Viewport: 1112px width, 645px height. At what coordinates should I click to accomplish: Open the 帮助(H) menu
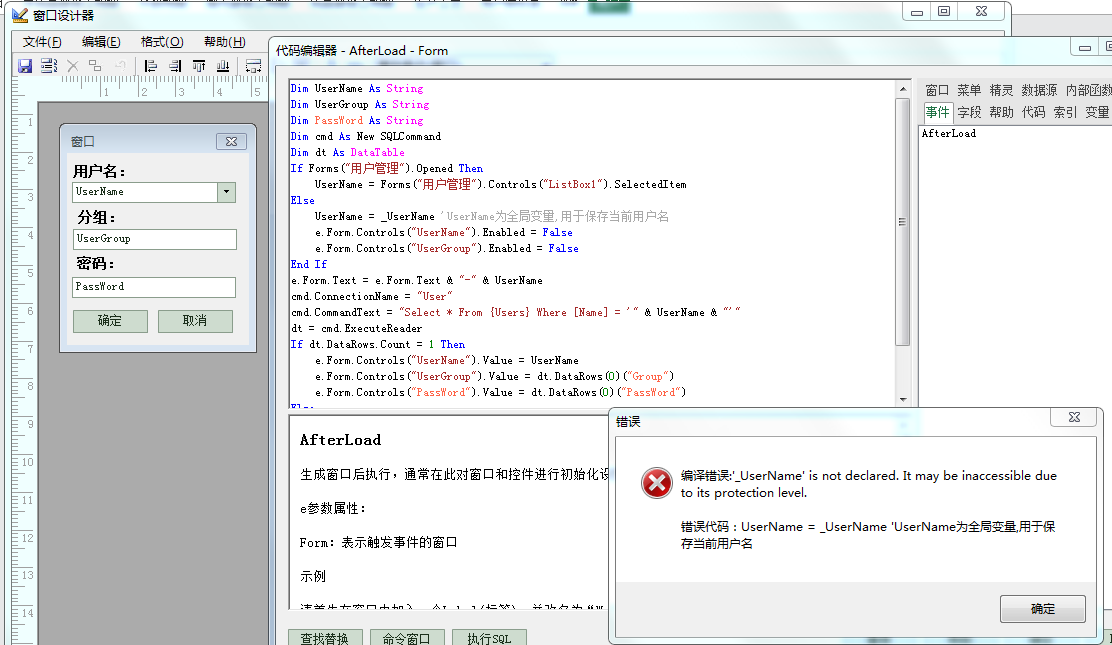(224, 42)
